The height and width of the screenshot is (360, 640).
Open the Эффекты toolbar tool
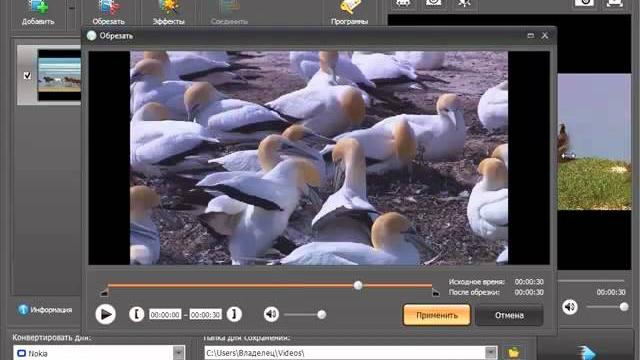tap(169, 12)
